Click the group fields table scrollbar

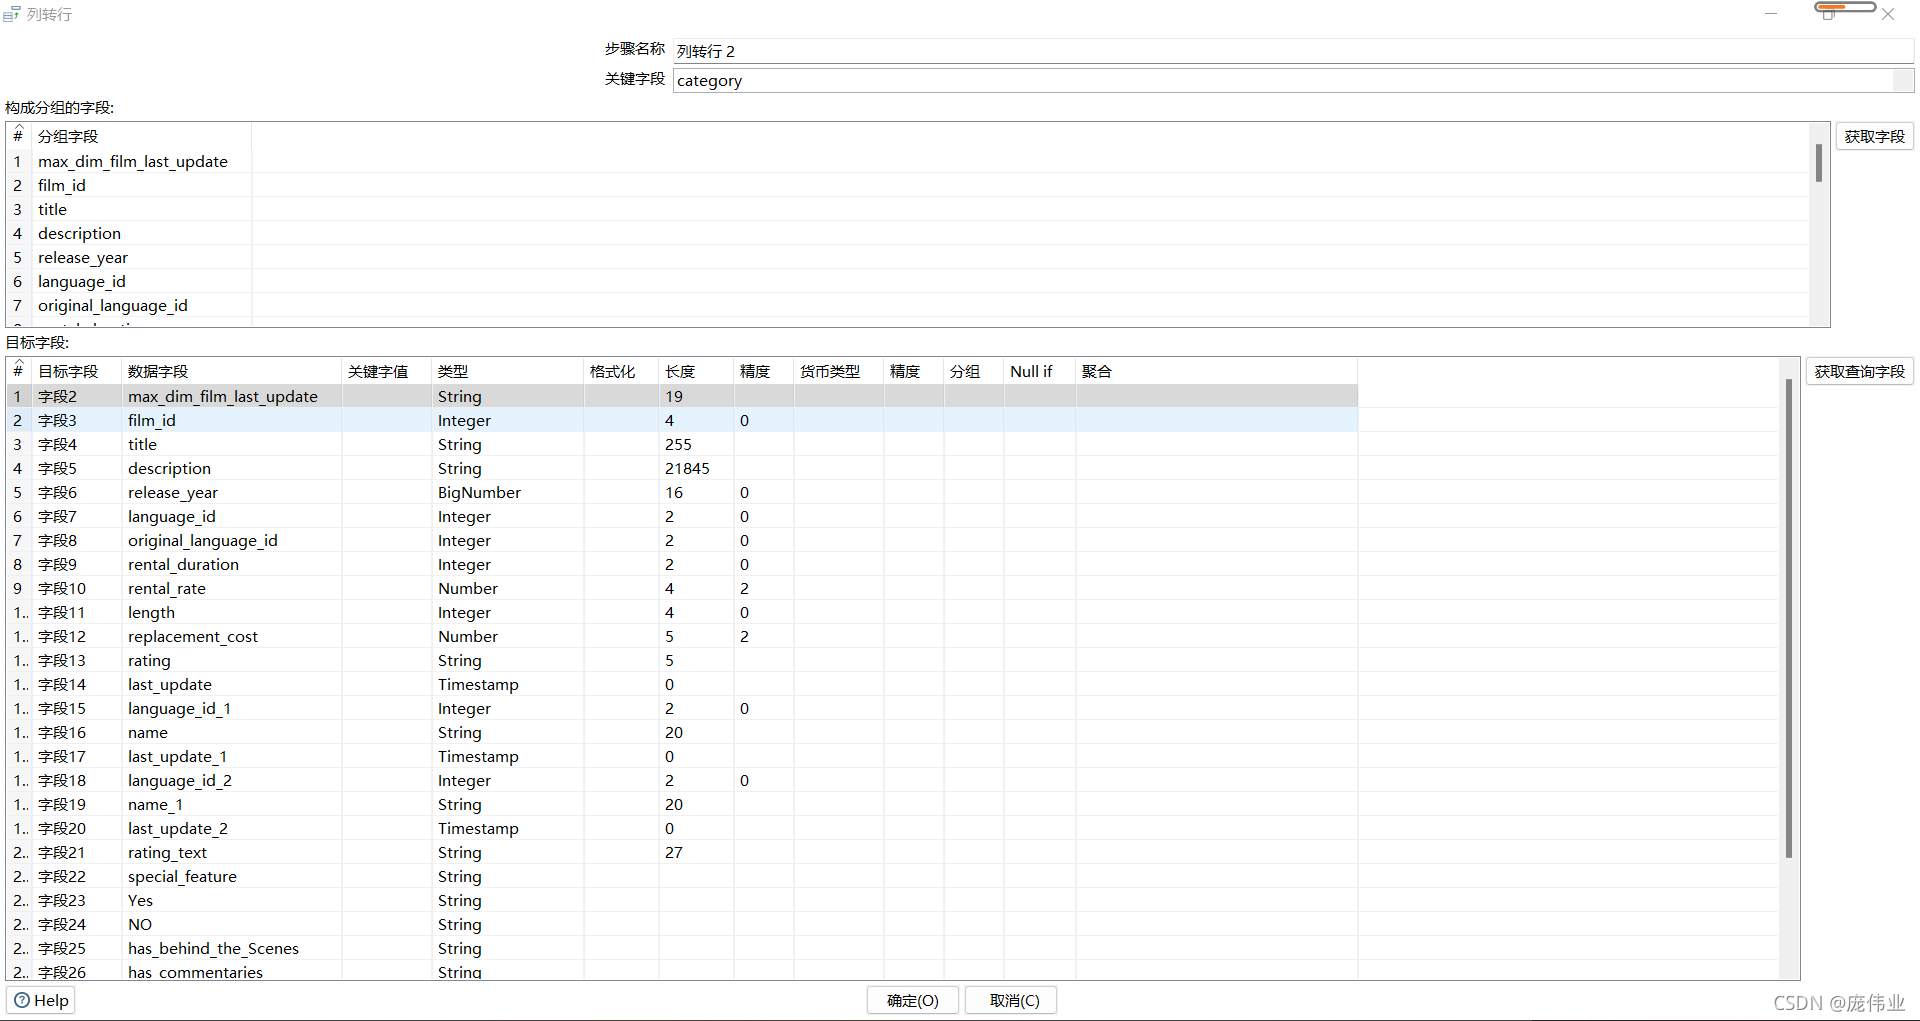(1819, 164)
